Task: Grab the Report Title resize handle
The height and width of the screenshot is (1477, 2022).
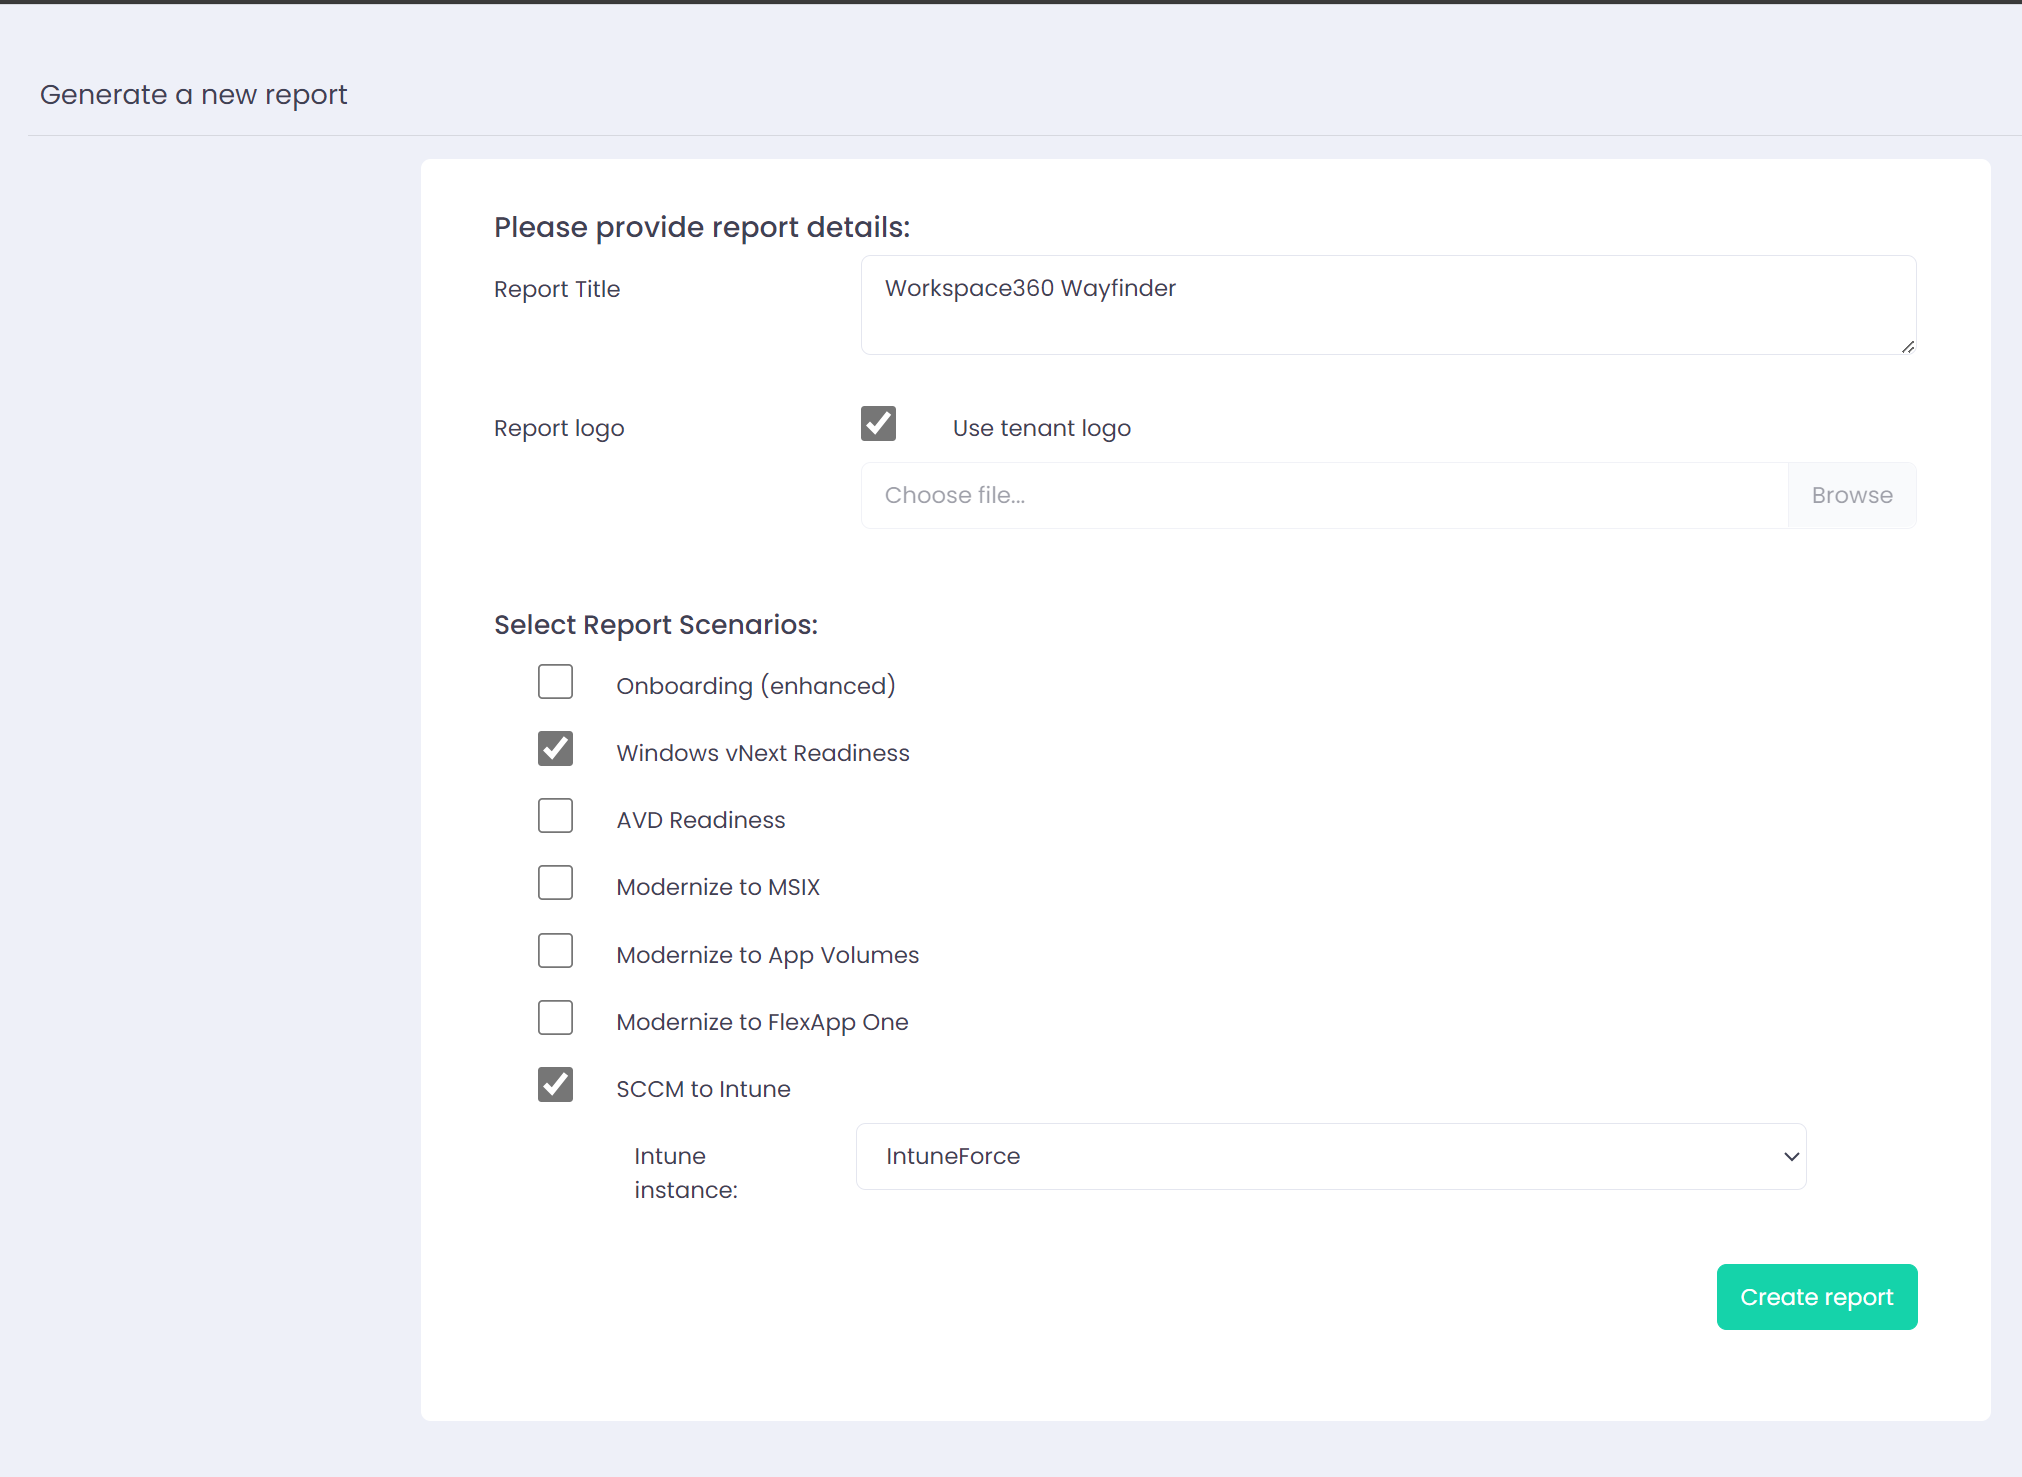Action: (1908, 347)
